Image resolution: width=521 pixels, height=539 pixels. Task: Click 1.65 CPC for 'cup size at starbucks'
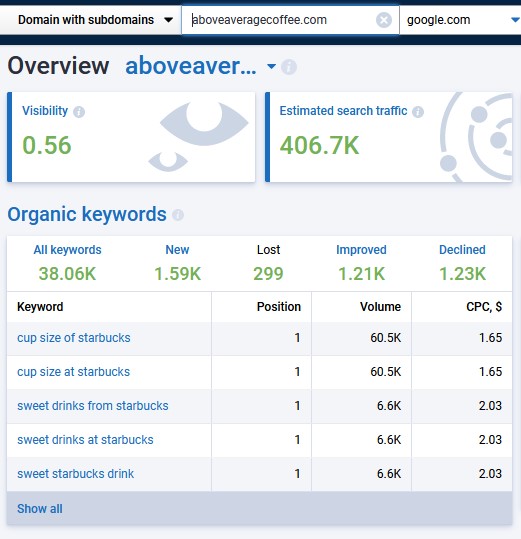[x=490, y=372]
